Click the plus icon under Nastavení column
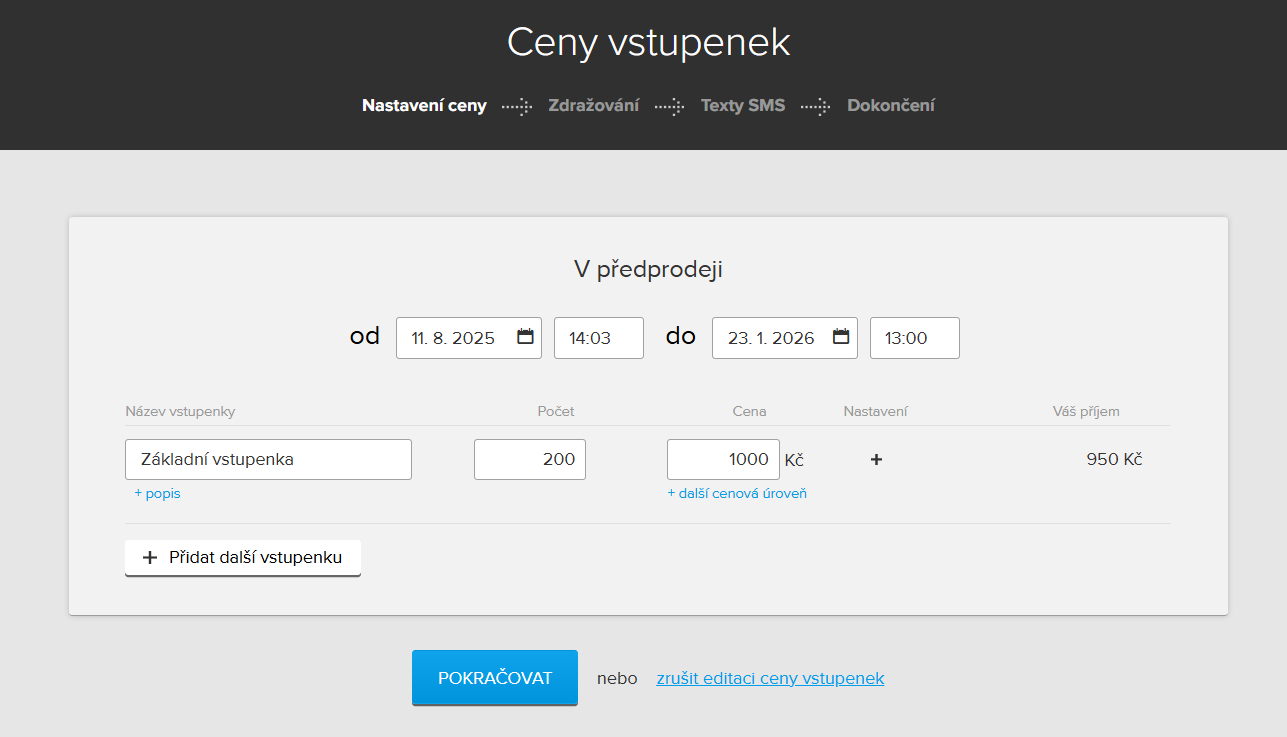Screen dimensions: 1287x737 click(876, 460)
